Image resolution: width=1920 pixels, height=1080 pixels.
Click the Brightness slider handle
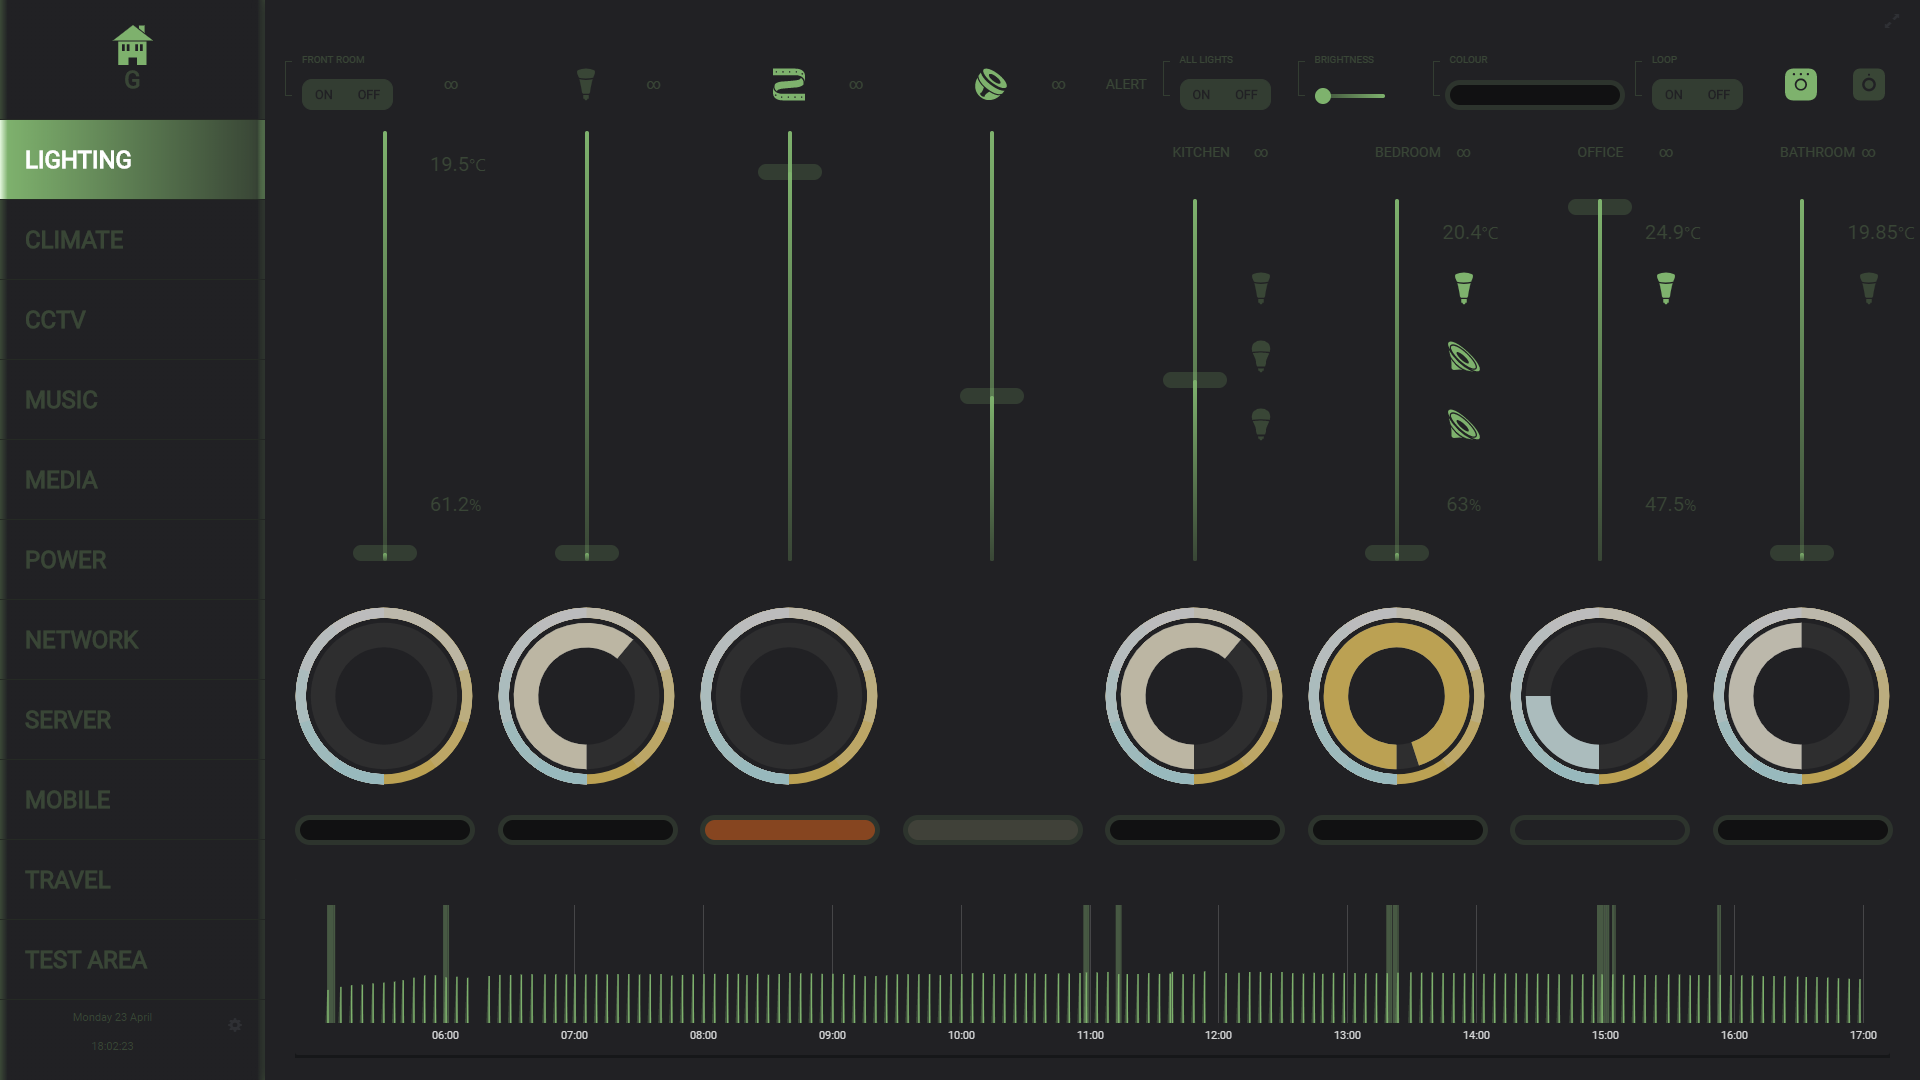coord(1323,96)
